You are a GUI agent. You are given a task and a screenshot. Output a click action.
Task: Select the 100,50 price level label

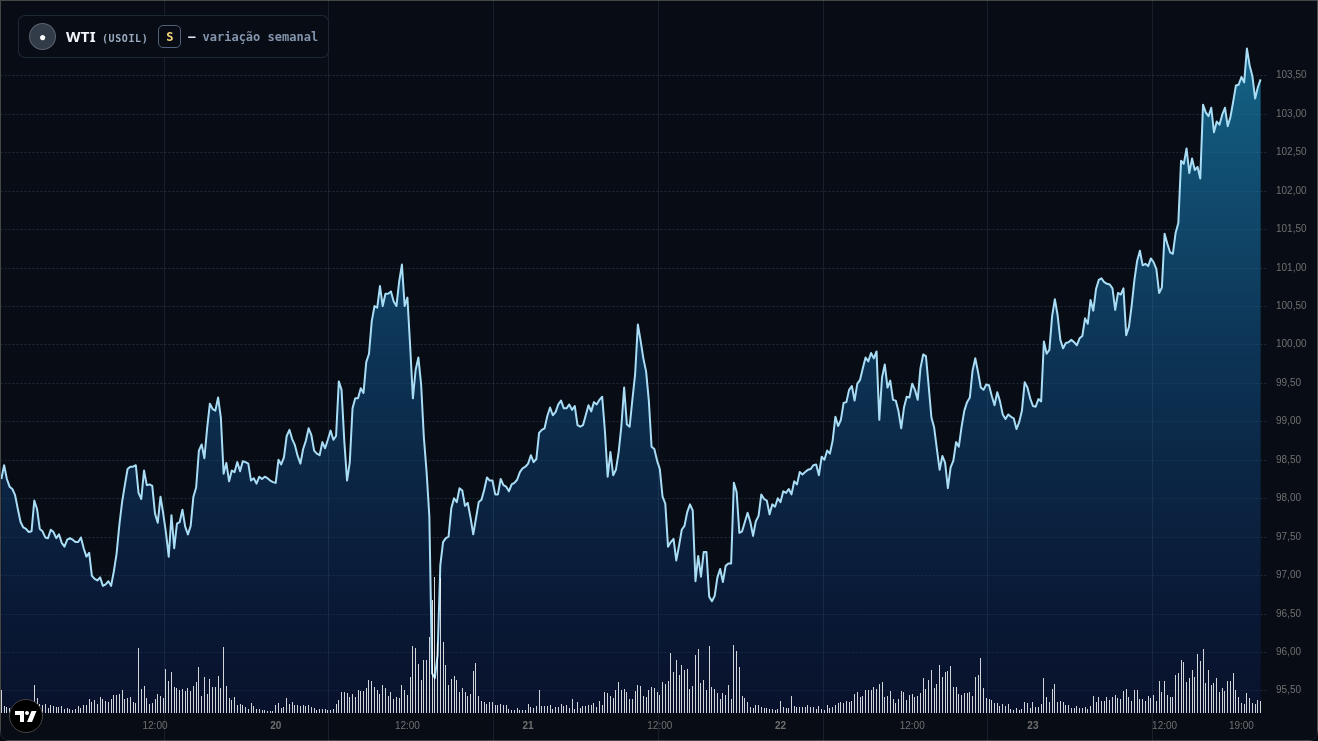pos(1291,306)
